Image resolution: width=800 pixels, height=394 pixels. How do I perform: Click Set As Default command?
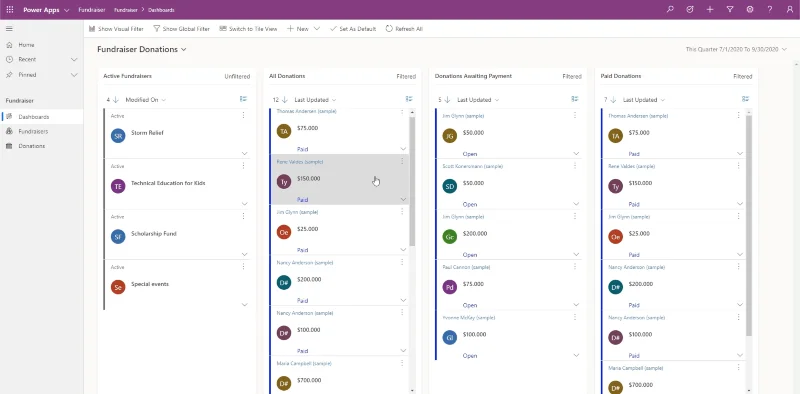click(x=353, y=29)
